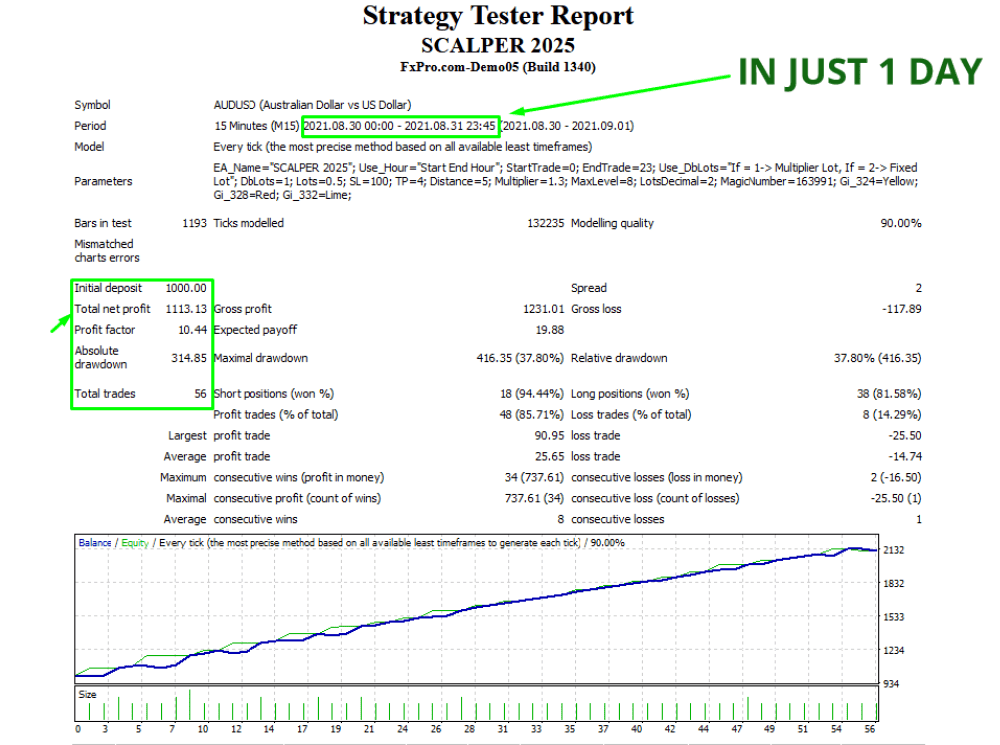1000x745 pixels.
Task: Click the AUDUSD symbol description
Action: 312,105
